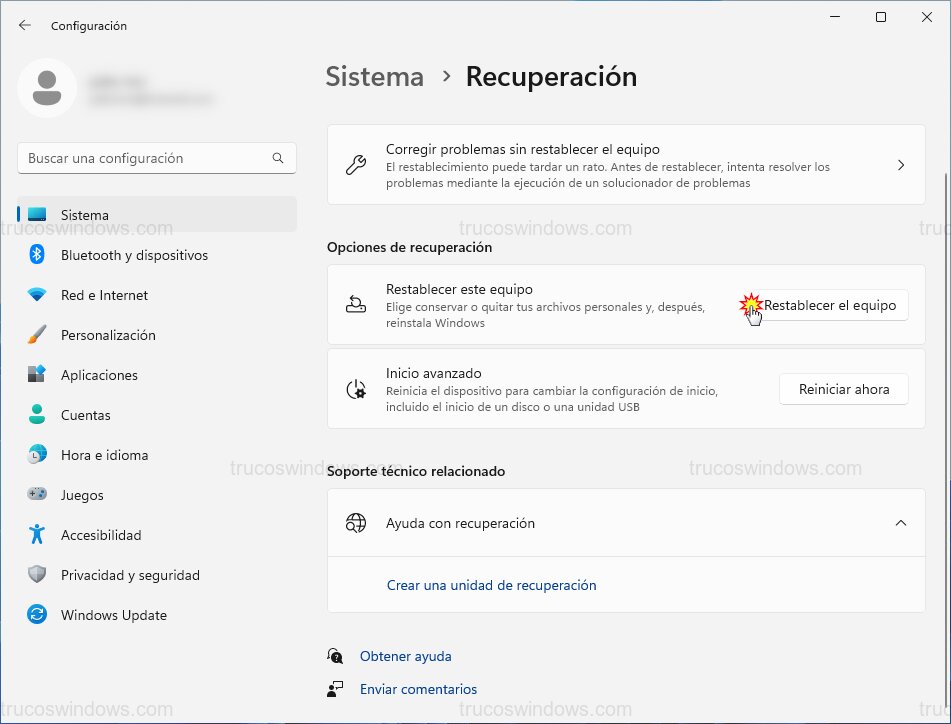The image size is (951, 724).
Task: Select the Privacidad y seguridad shield icon
Action: 38,575
